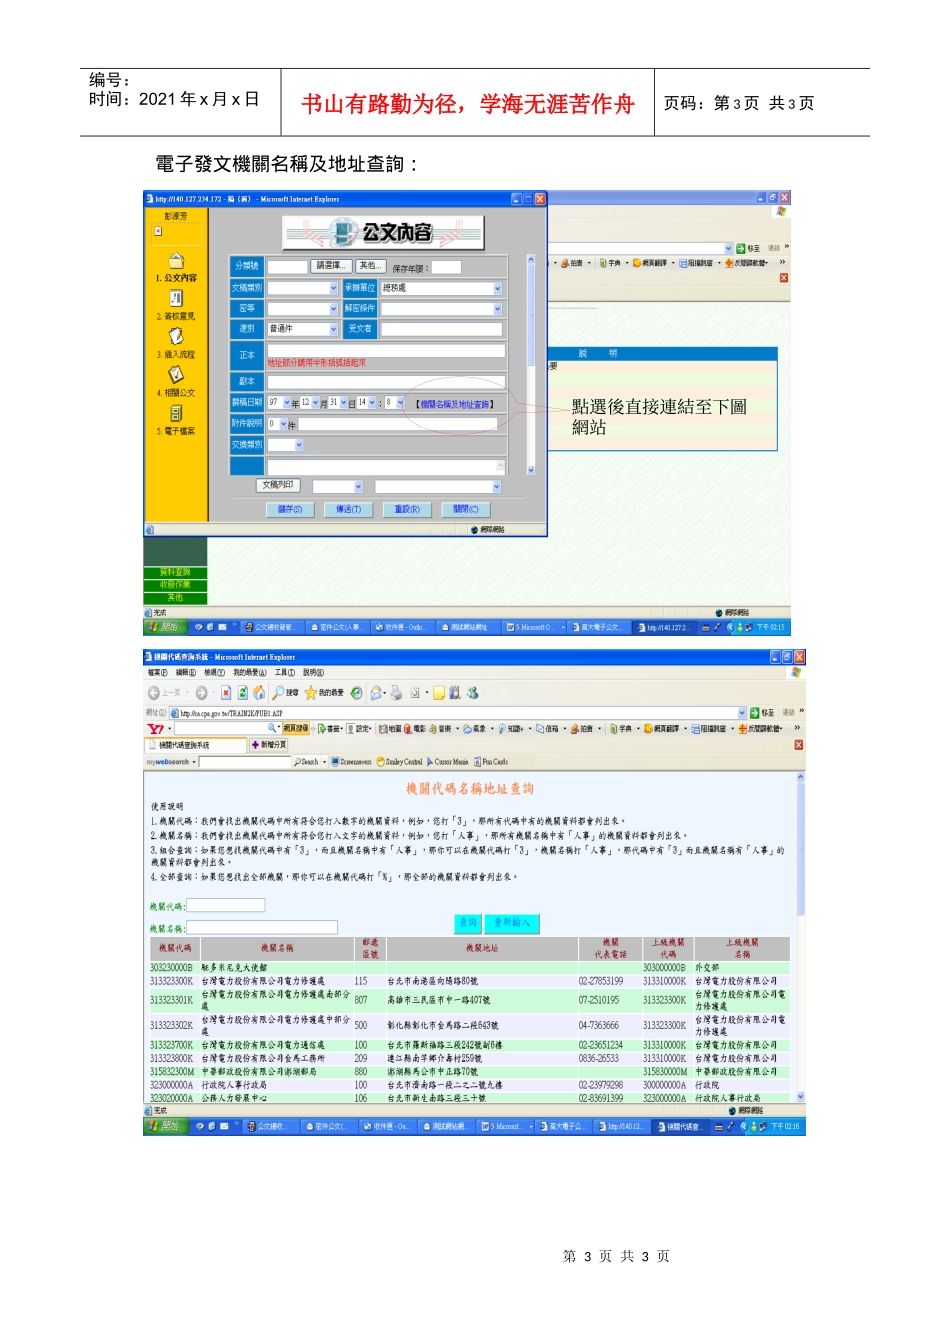Click 儲存(S) button
The width and height of the screenshot is (950, 1344).
click(290, 510)
